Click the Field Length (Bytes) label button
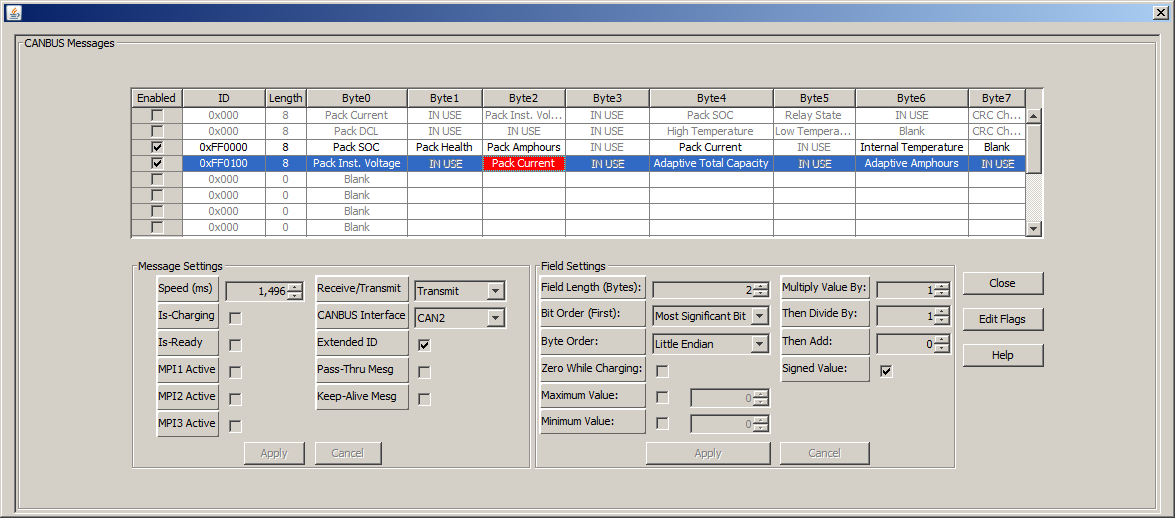 pos(593,287)
